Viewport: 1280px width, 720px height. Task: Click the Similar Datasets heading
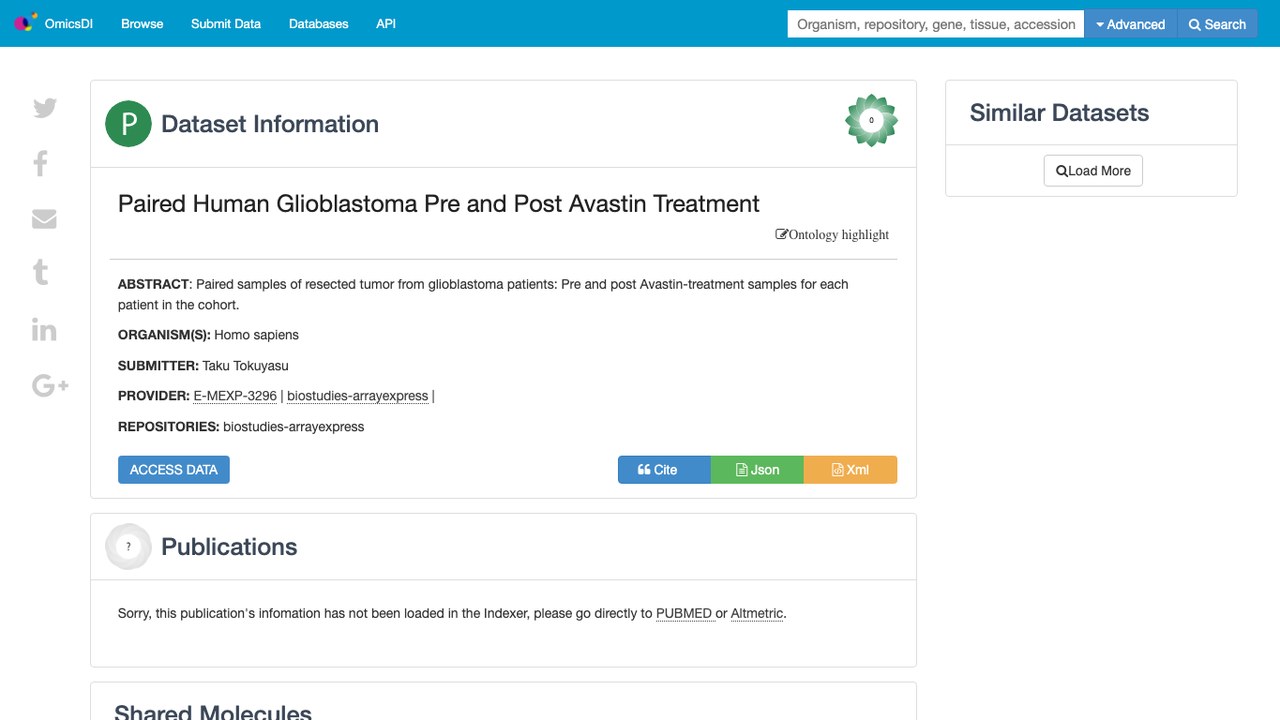[x=1059, y=113]
